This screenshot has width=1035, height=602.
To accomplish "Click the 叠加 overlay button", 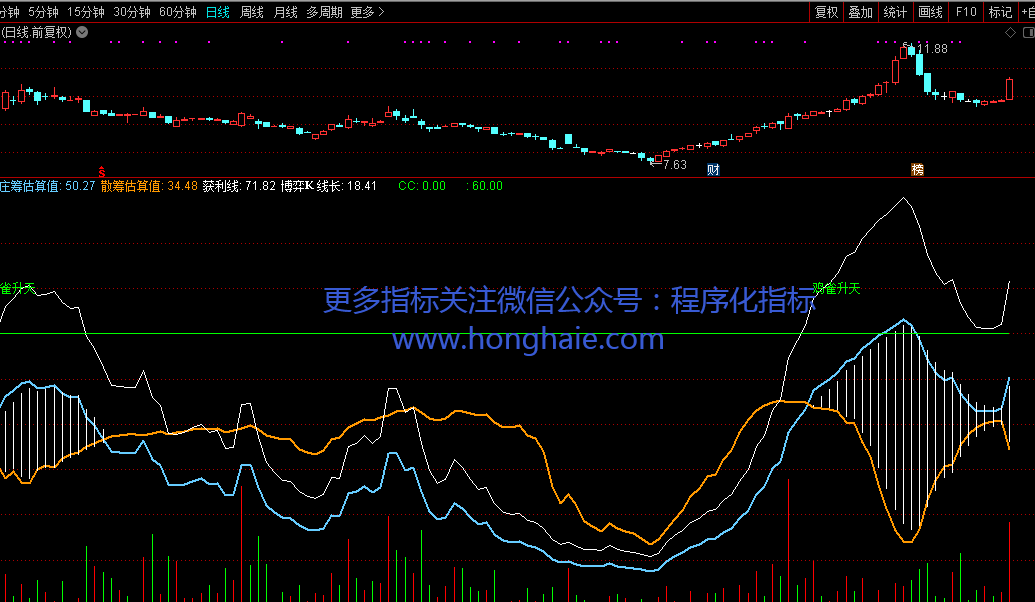I will pyautogui.click(x=860, y=12).
